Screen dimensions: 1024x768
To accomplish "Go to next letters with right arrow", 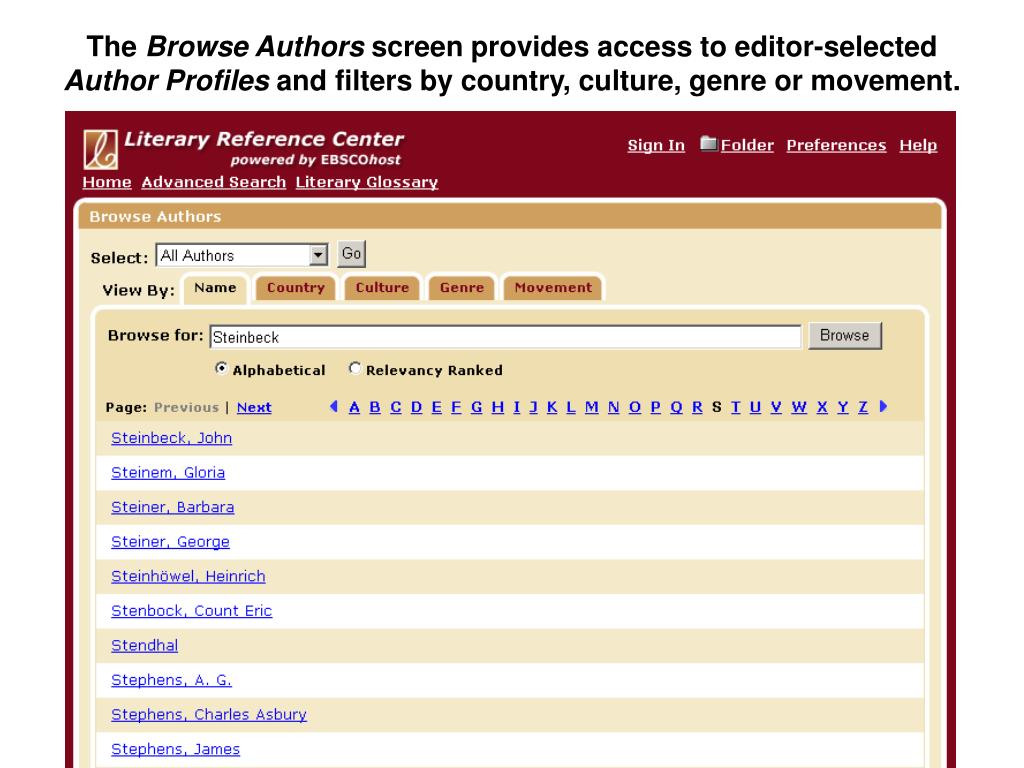I will click(x=884, y=406).
